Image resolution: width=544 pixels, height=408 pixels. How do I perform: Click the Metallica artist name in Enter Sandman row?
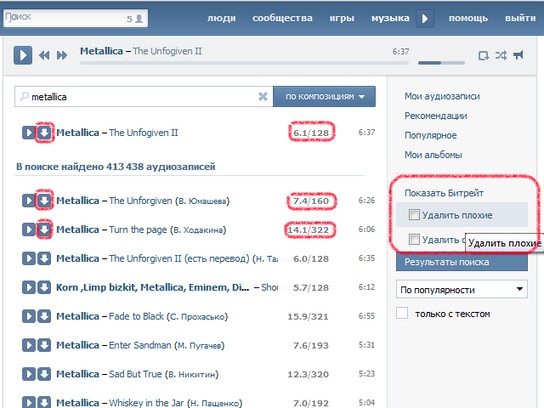tap(78, 345)
